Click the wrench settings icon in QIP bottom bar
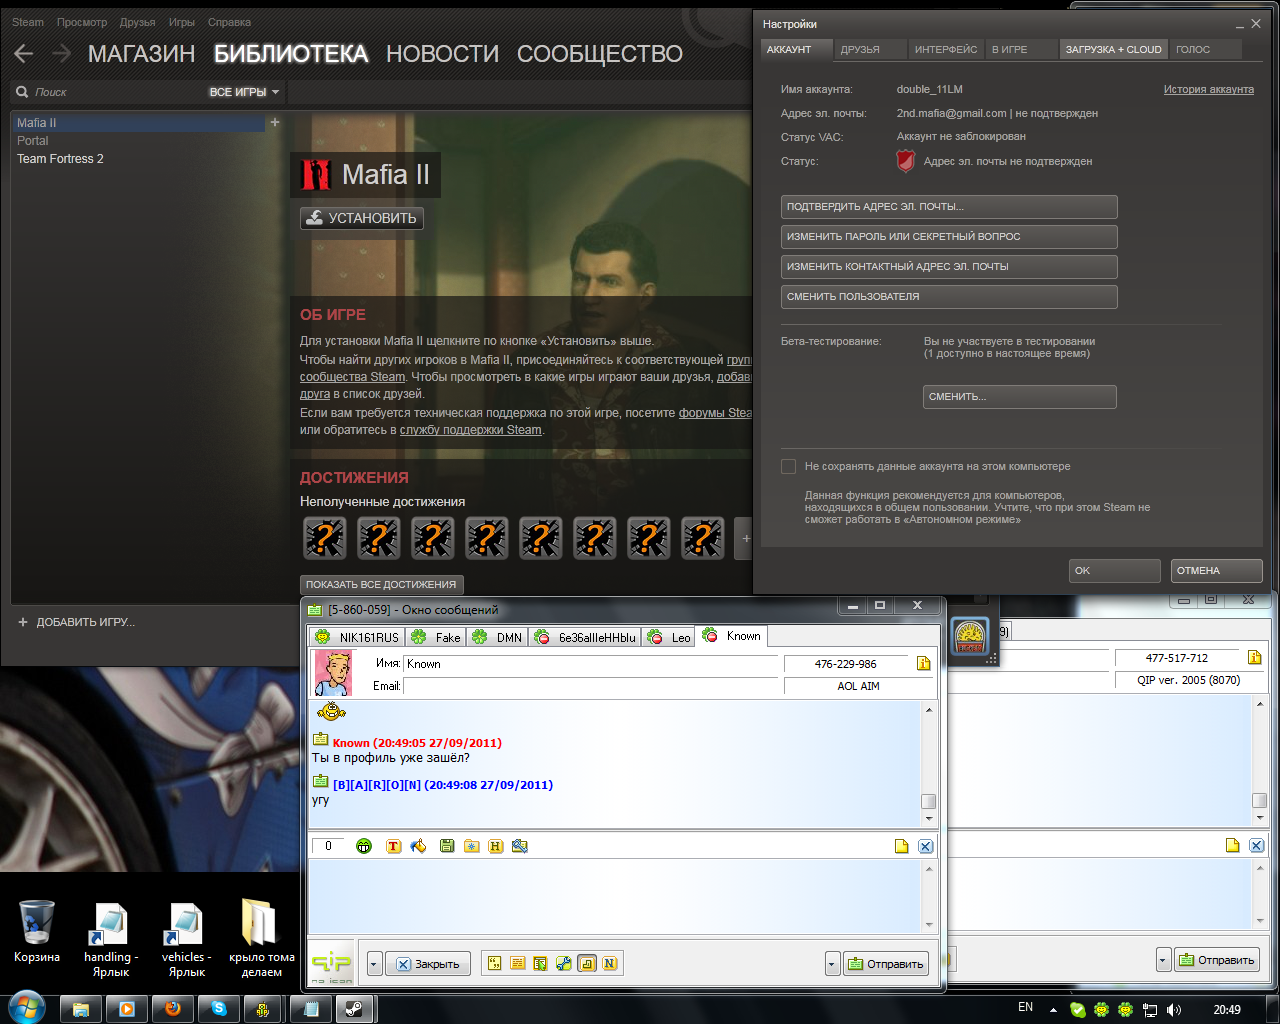The image size is (1280, 1024). tap(564, 964)
